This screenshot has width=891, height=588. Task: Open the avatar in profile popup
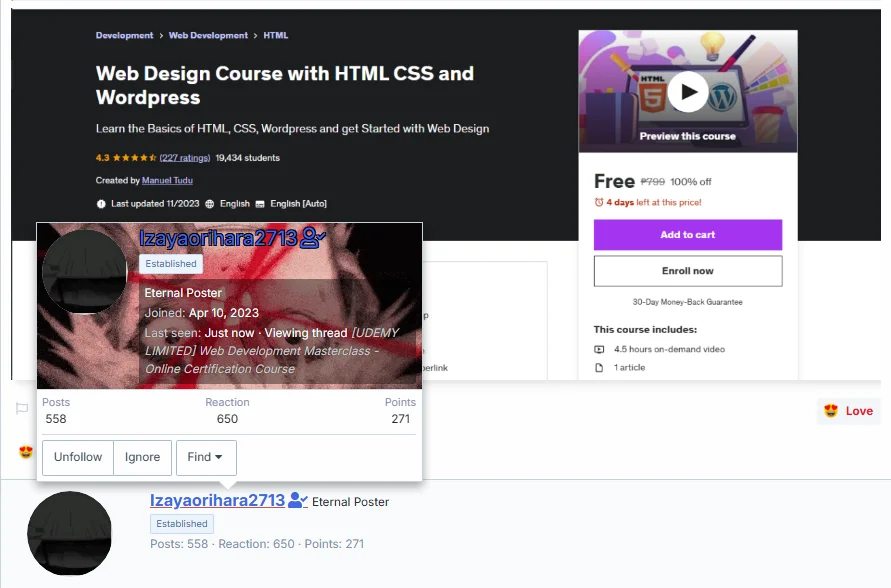click(85, 272)
